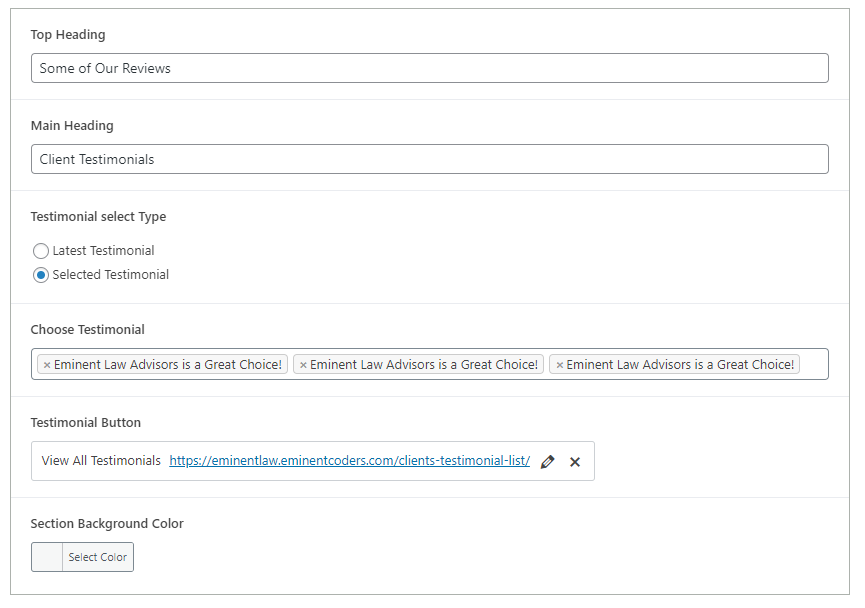This screenshot has height=608, width=865.
Task: Click the View All Testimonials link title
Action: click(101, 461)
